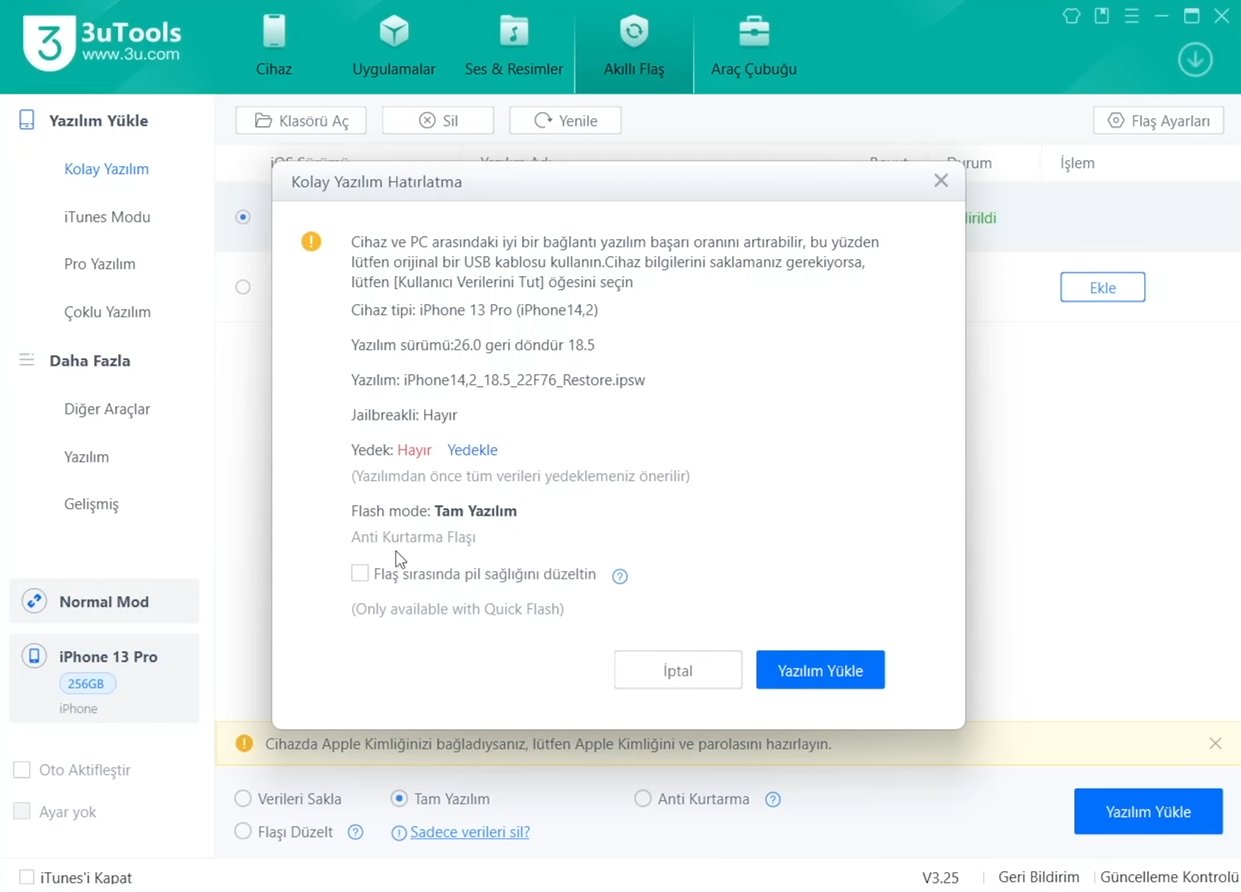The height and width of the screenshot is (892, 1241).
Task: Click Cihaz tipi iPhone 13 Pro text
Action: click(x=475, y=310)
